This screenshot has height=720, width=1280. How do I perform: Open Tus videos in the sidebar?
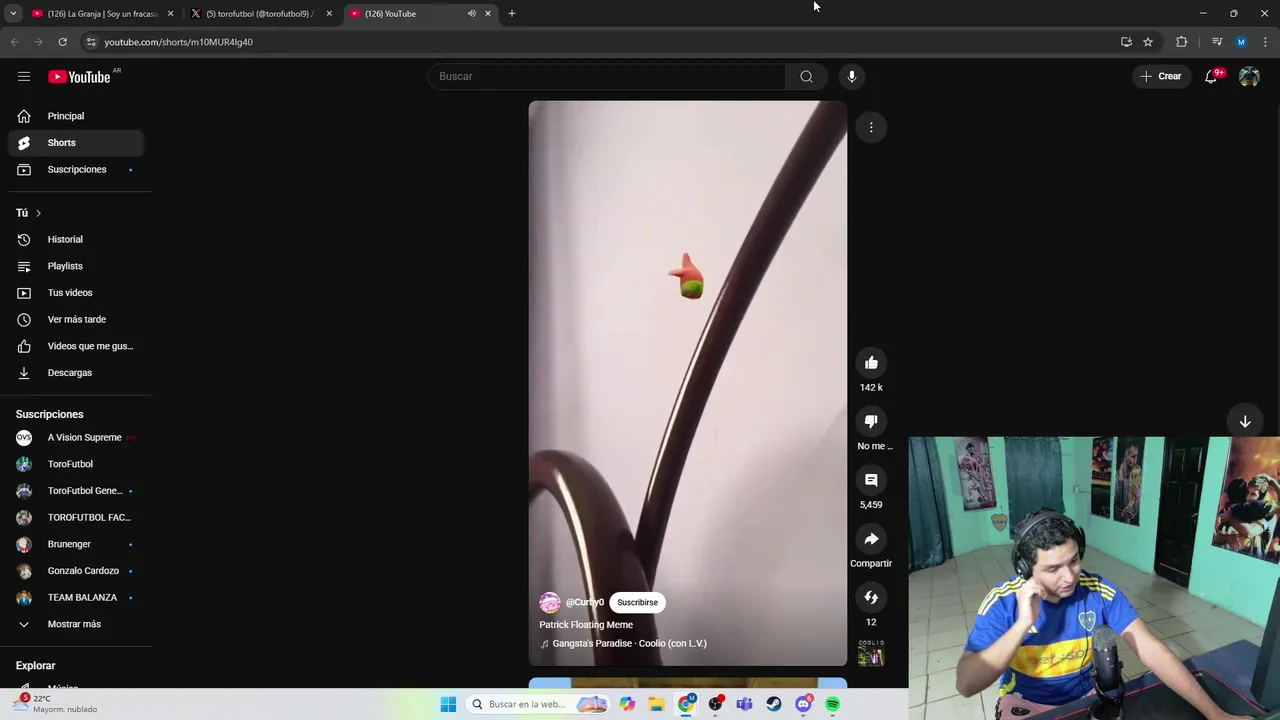click(76, 293)
